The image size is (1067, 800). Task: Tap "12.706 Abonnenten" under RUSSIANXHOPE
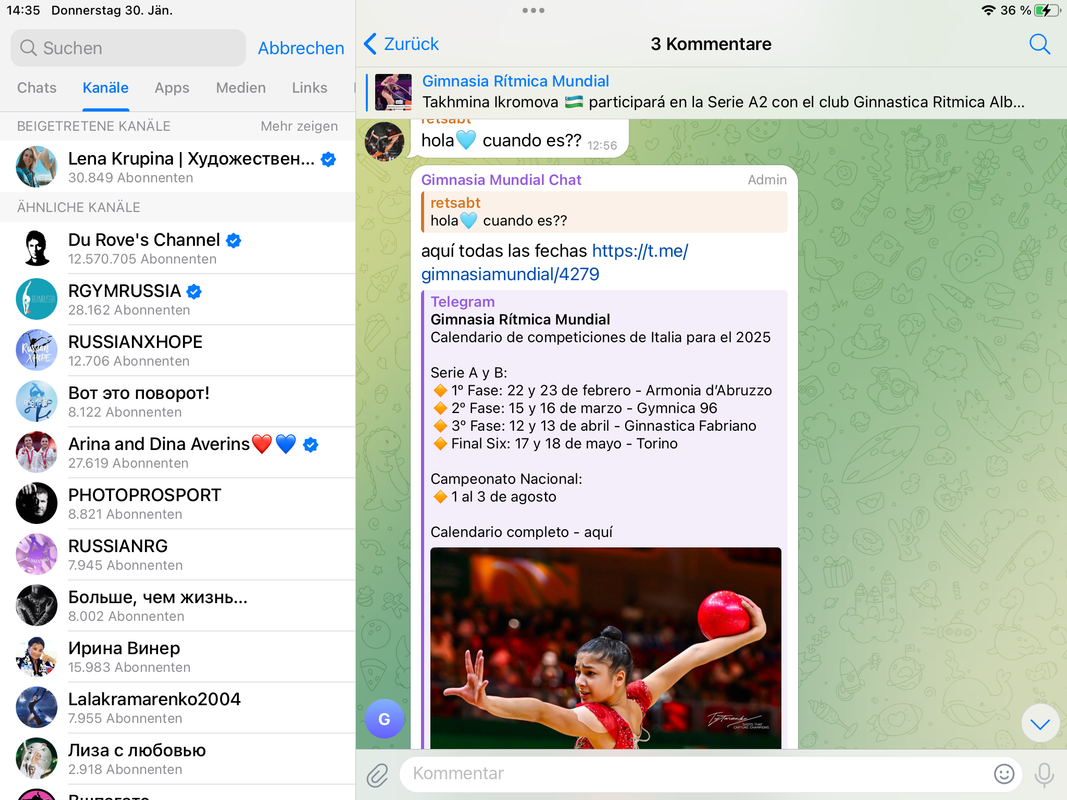pyautogui.click(x=129, y=361)
